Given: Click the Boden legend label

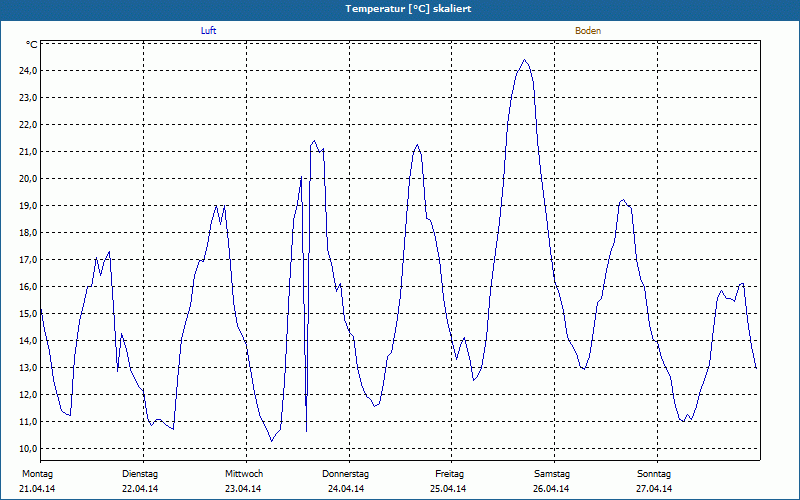Looking at the screenshot, I should [588, 31].
